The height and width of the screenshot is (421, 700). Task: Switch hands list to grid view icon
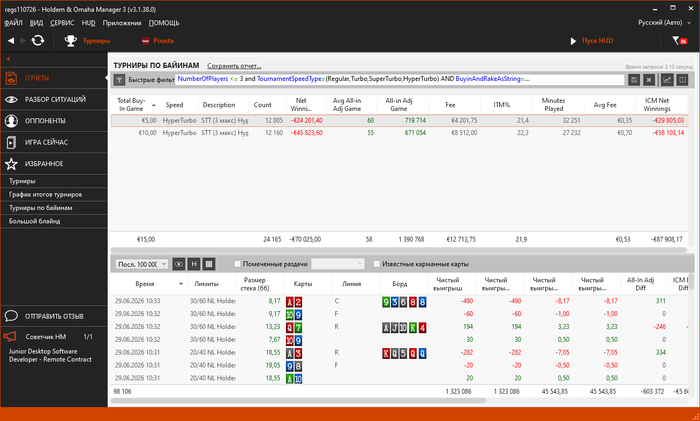pyautogui.click(x=208, y=264)
